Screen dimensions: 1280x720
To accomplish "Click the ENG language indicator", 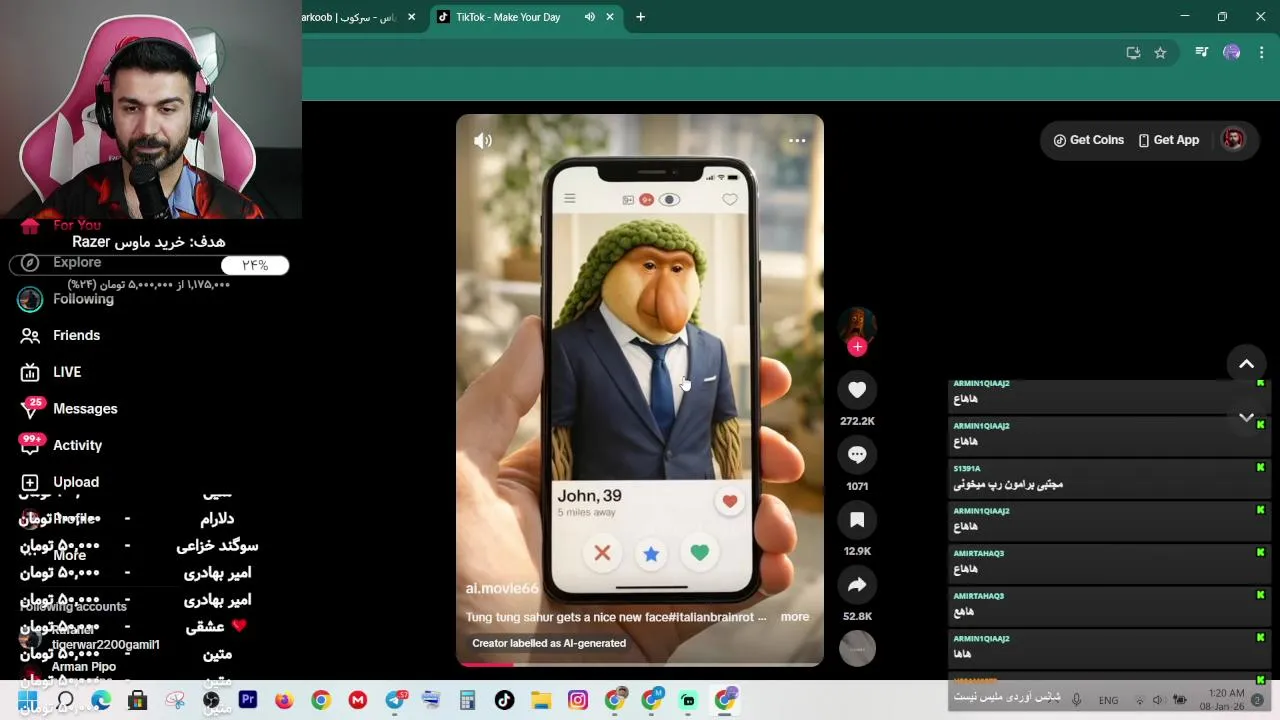I will point(1108,701).
